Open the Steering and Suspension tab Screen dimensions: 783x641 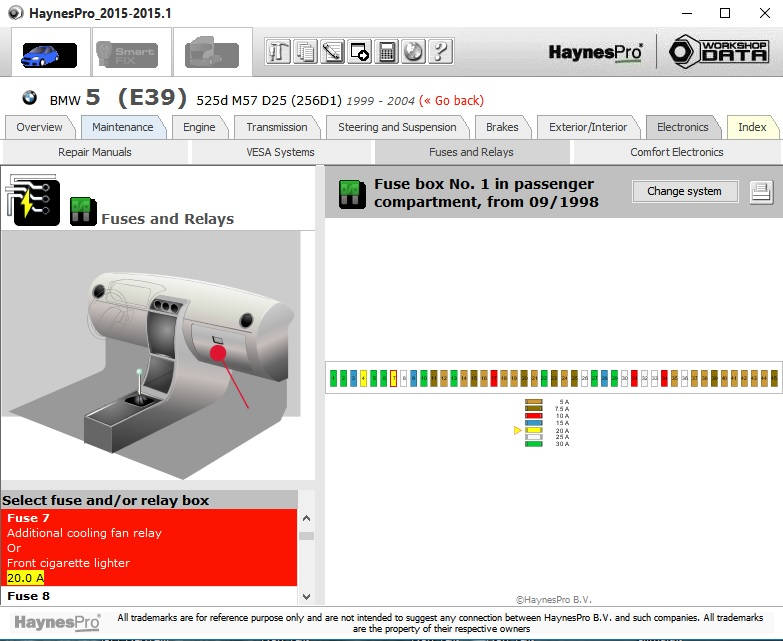coord(396,127)
